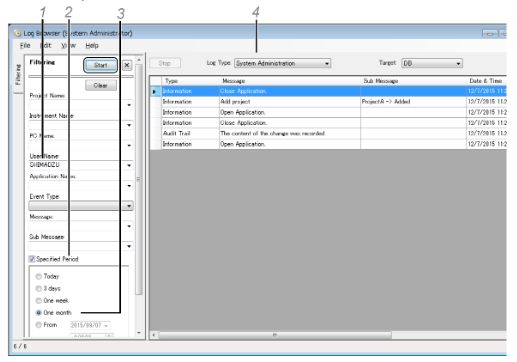Open the From date picker dropdown
Viewport: 517px width, 362px height.
(106, 325)
